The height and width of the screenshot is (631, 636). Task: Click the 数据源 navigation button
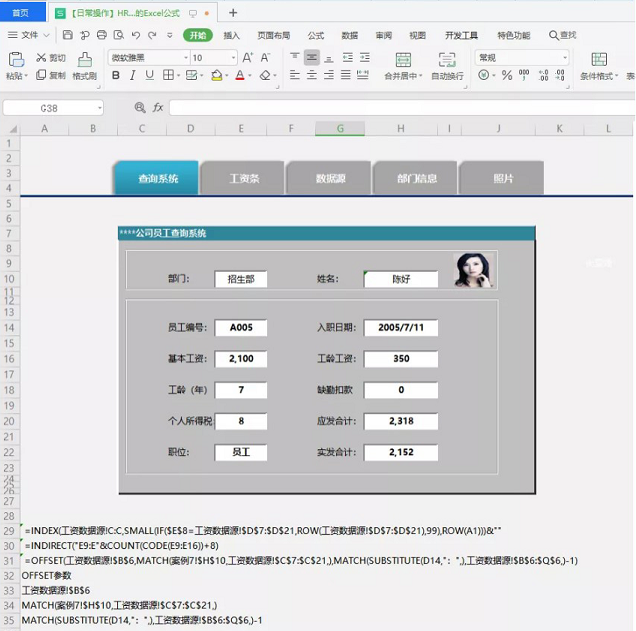(330, 178)
